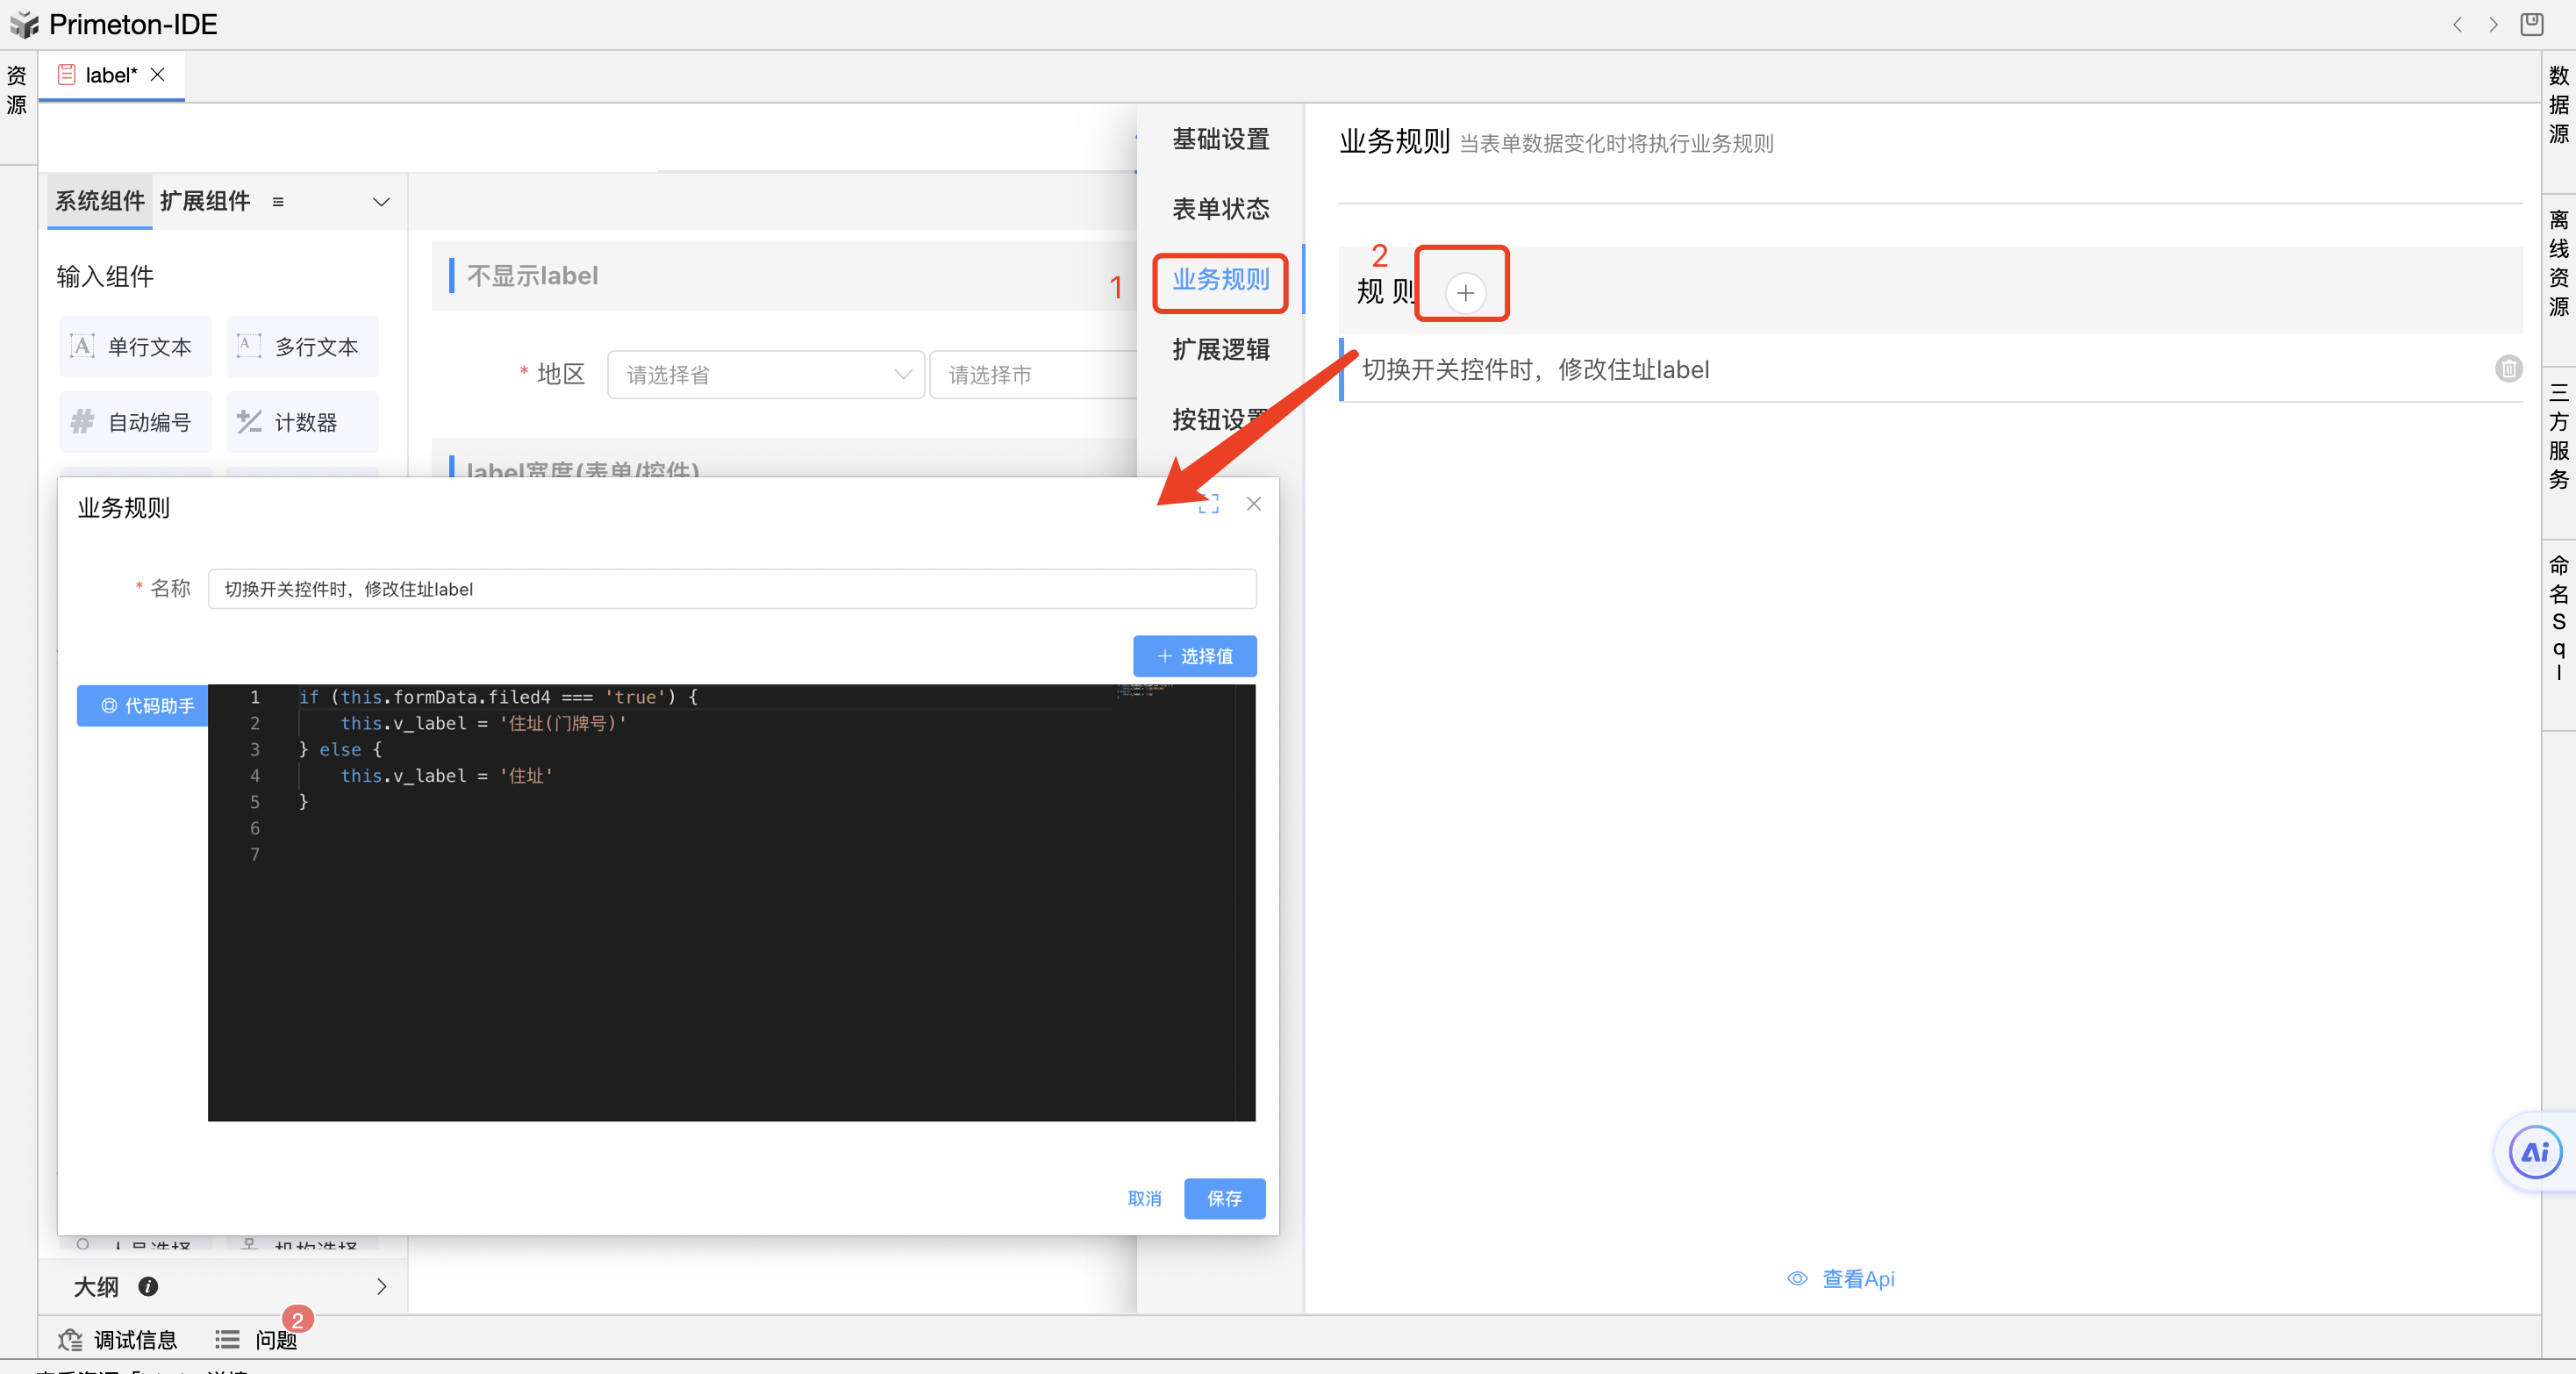This screenshot has width=2576, height=1374.
Task: Click the 选择值 button
Action: pos(1194,656)
